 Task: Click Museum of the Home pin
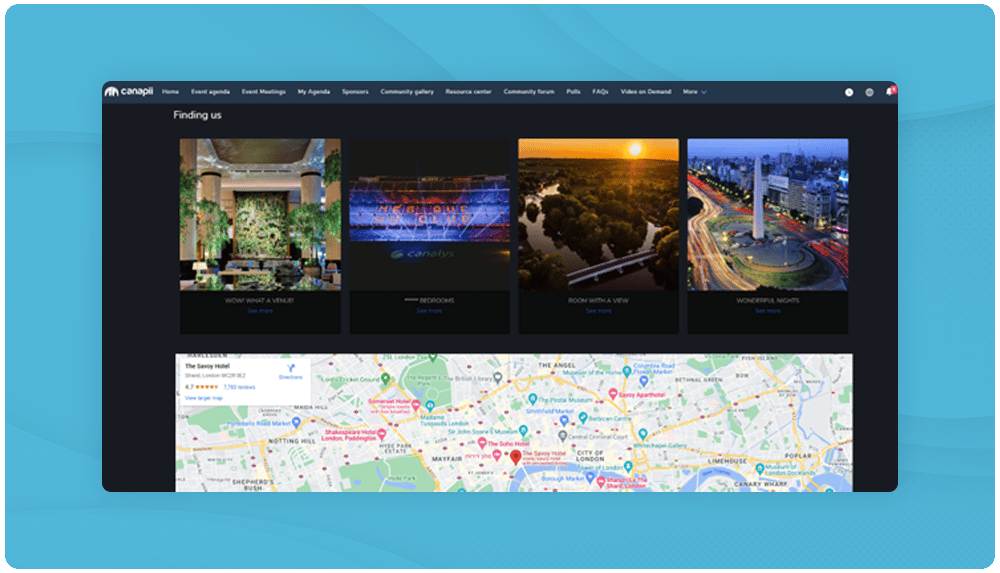click(627, 371)
